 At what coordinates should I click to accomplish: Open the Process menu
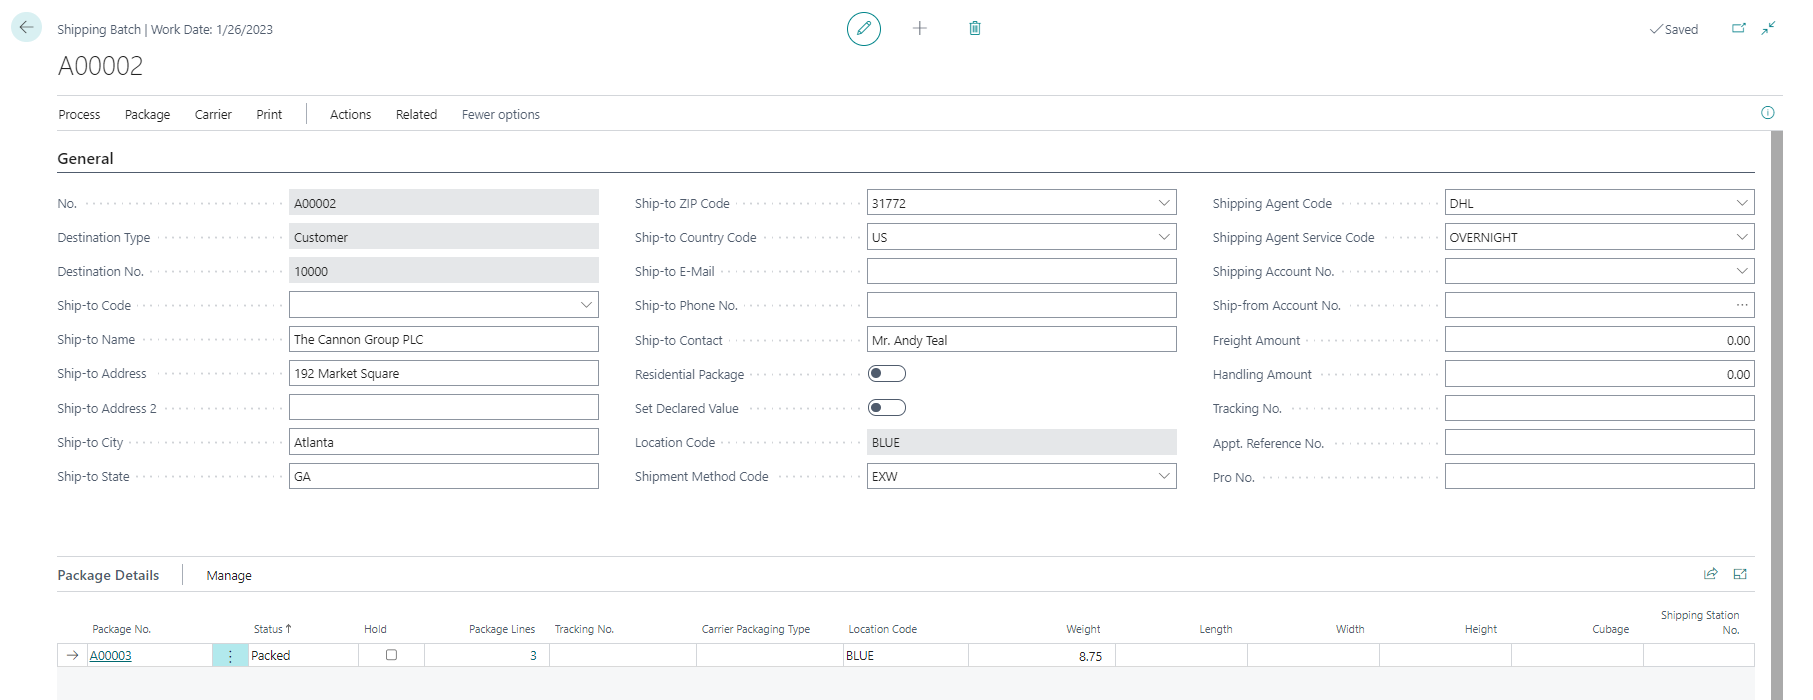79,115
